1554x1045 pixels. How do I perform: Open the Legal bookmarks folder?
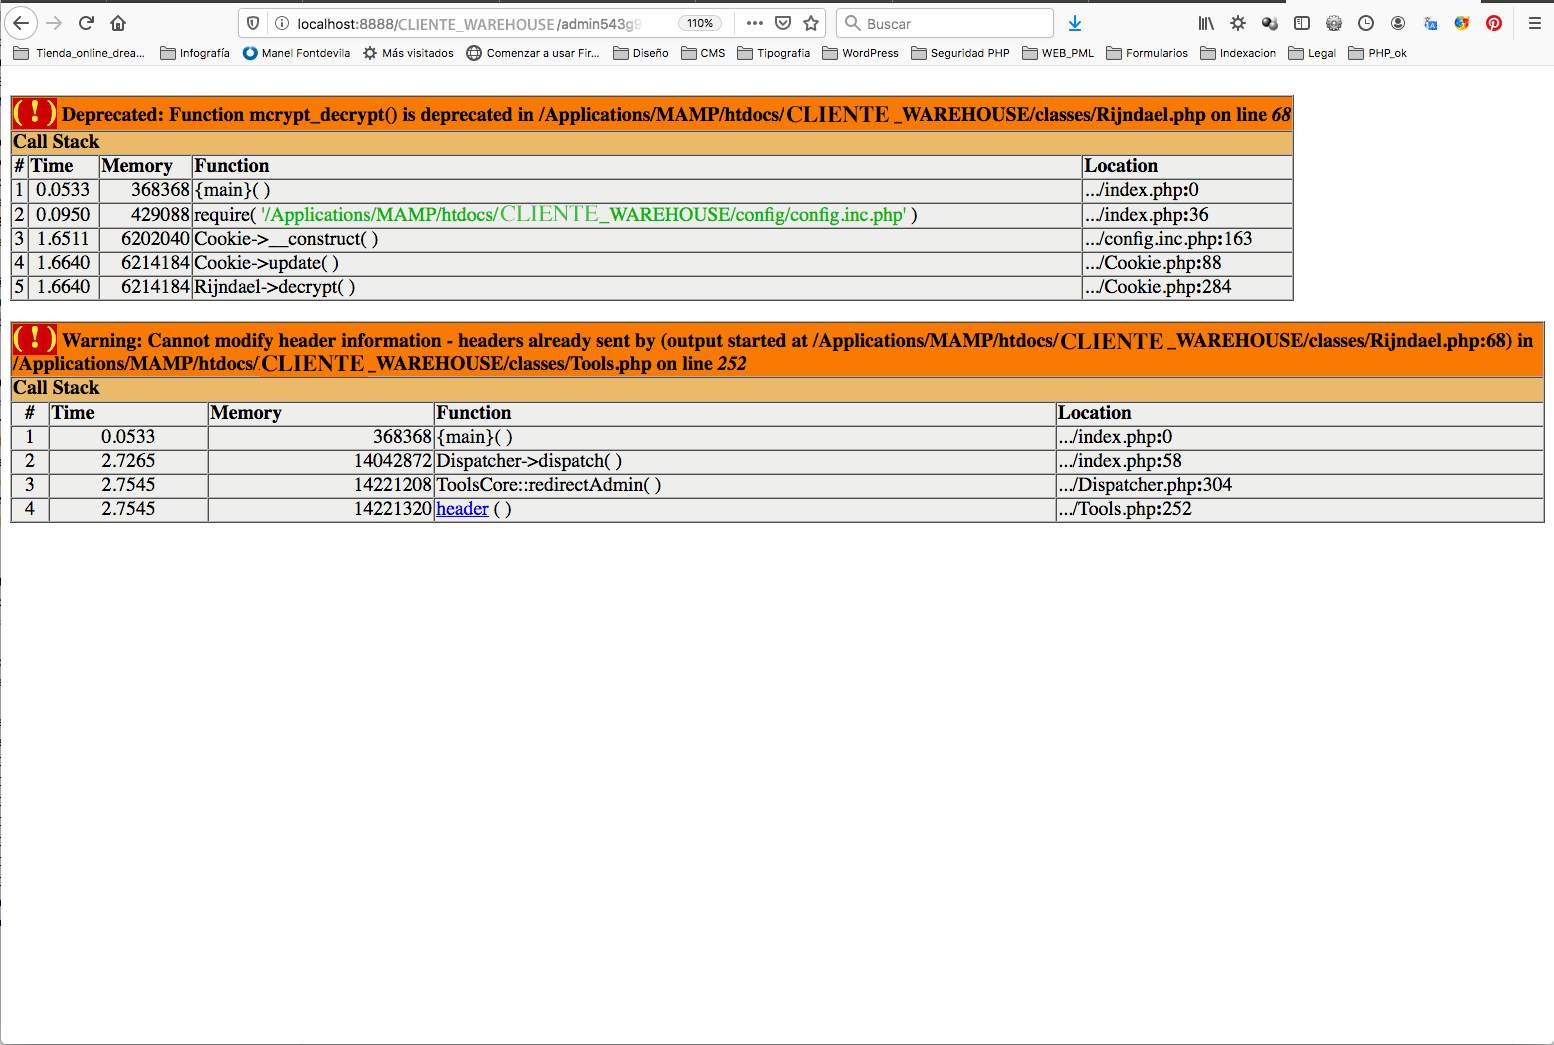1312,53
